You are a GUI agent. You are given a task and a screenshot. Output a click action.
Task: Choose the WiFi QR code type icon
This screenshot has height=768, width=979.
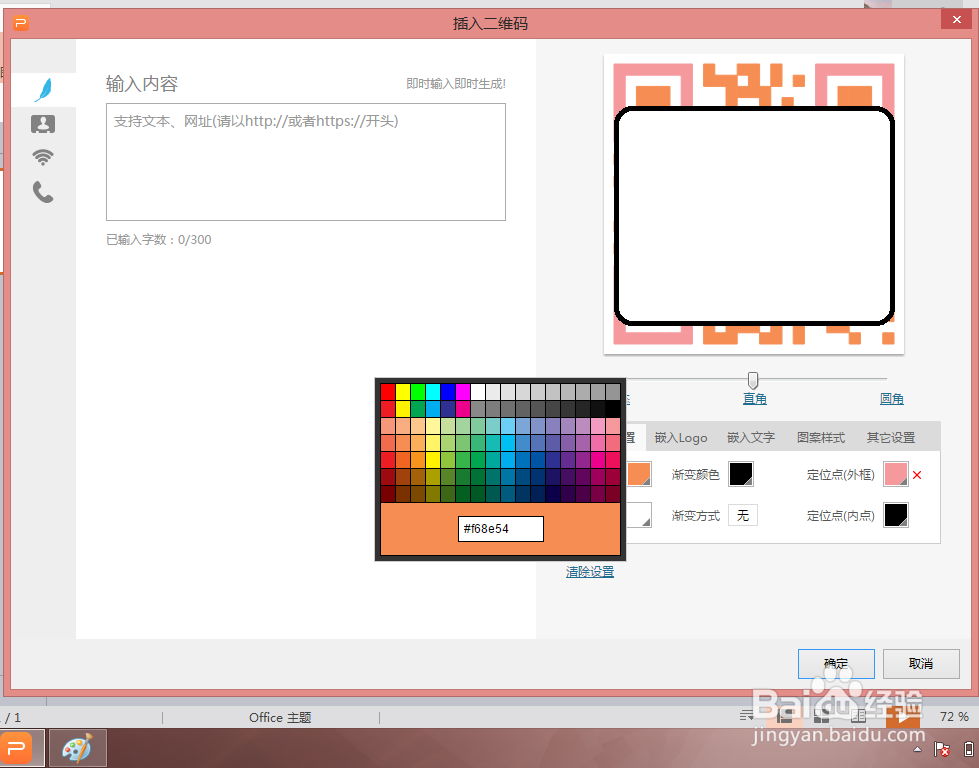43,157
